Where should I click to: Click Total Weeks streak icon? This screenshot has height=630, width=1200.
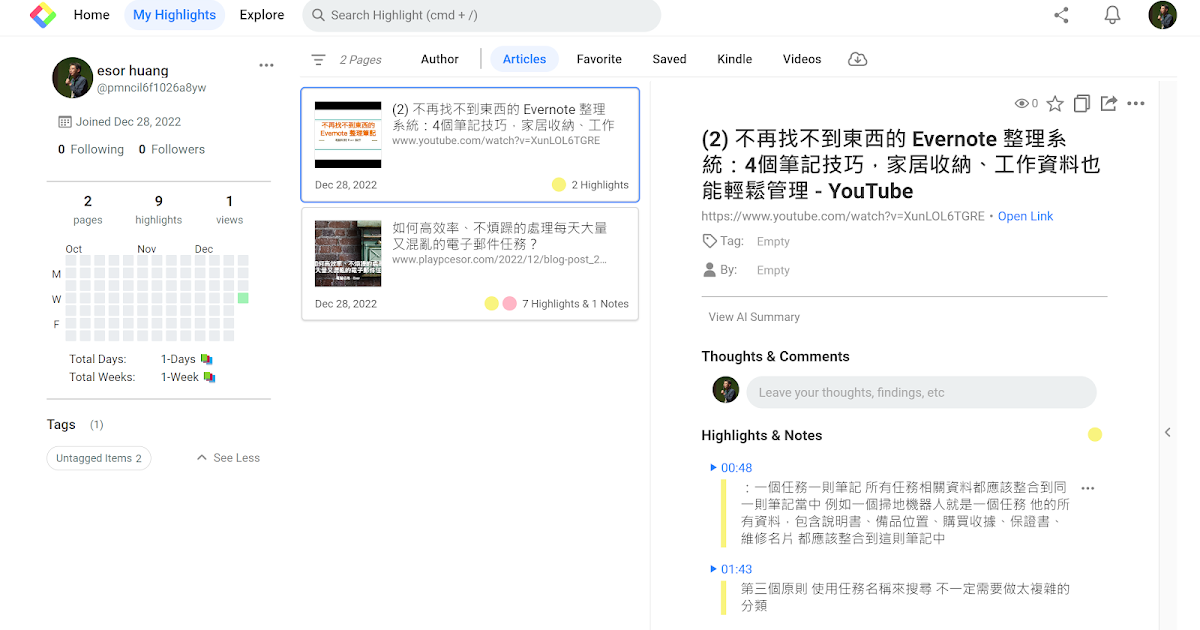210,377
